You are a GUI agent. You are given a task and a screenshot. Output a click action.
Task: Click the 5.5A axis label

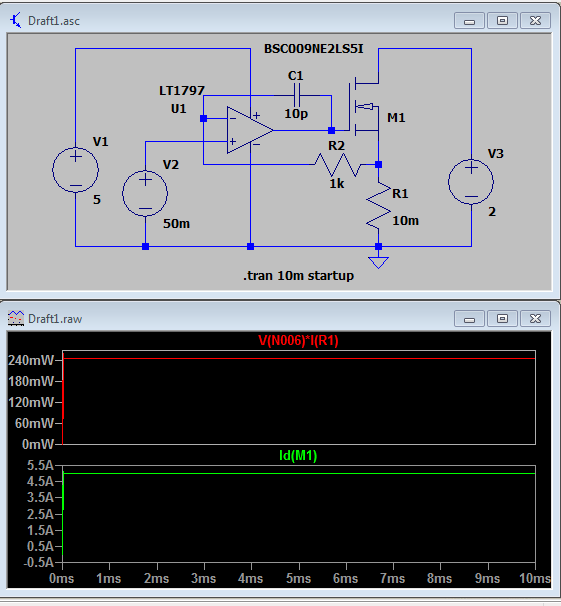point(41,465)
